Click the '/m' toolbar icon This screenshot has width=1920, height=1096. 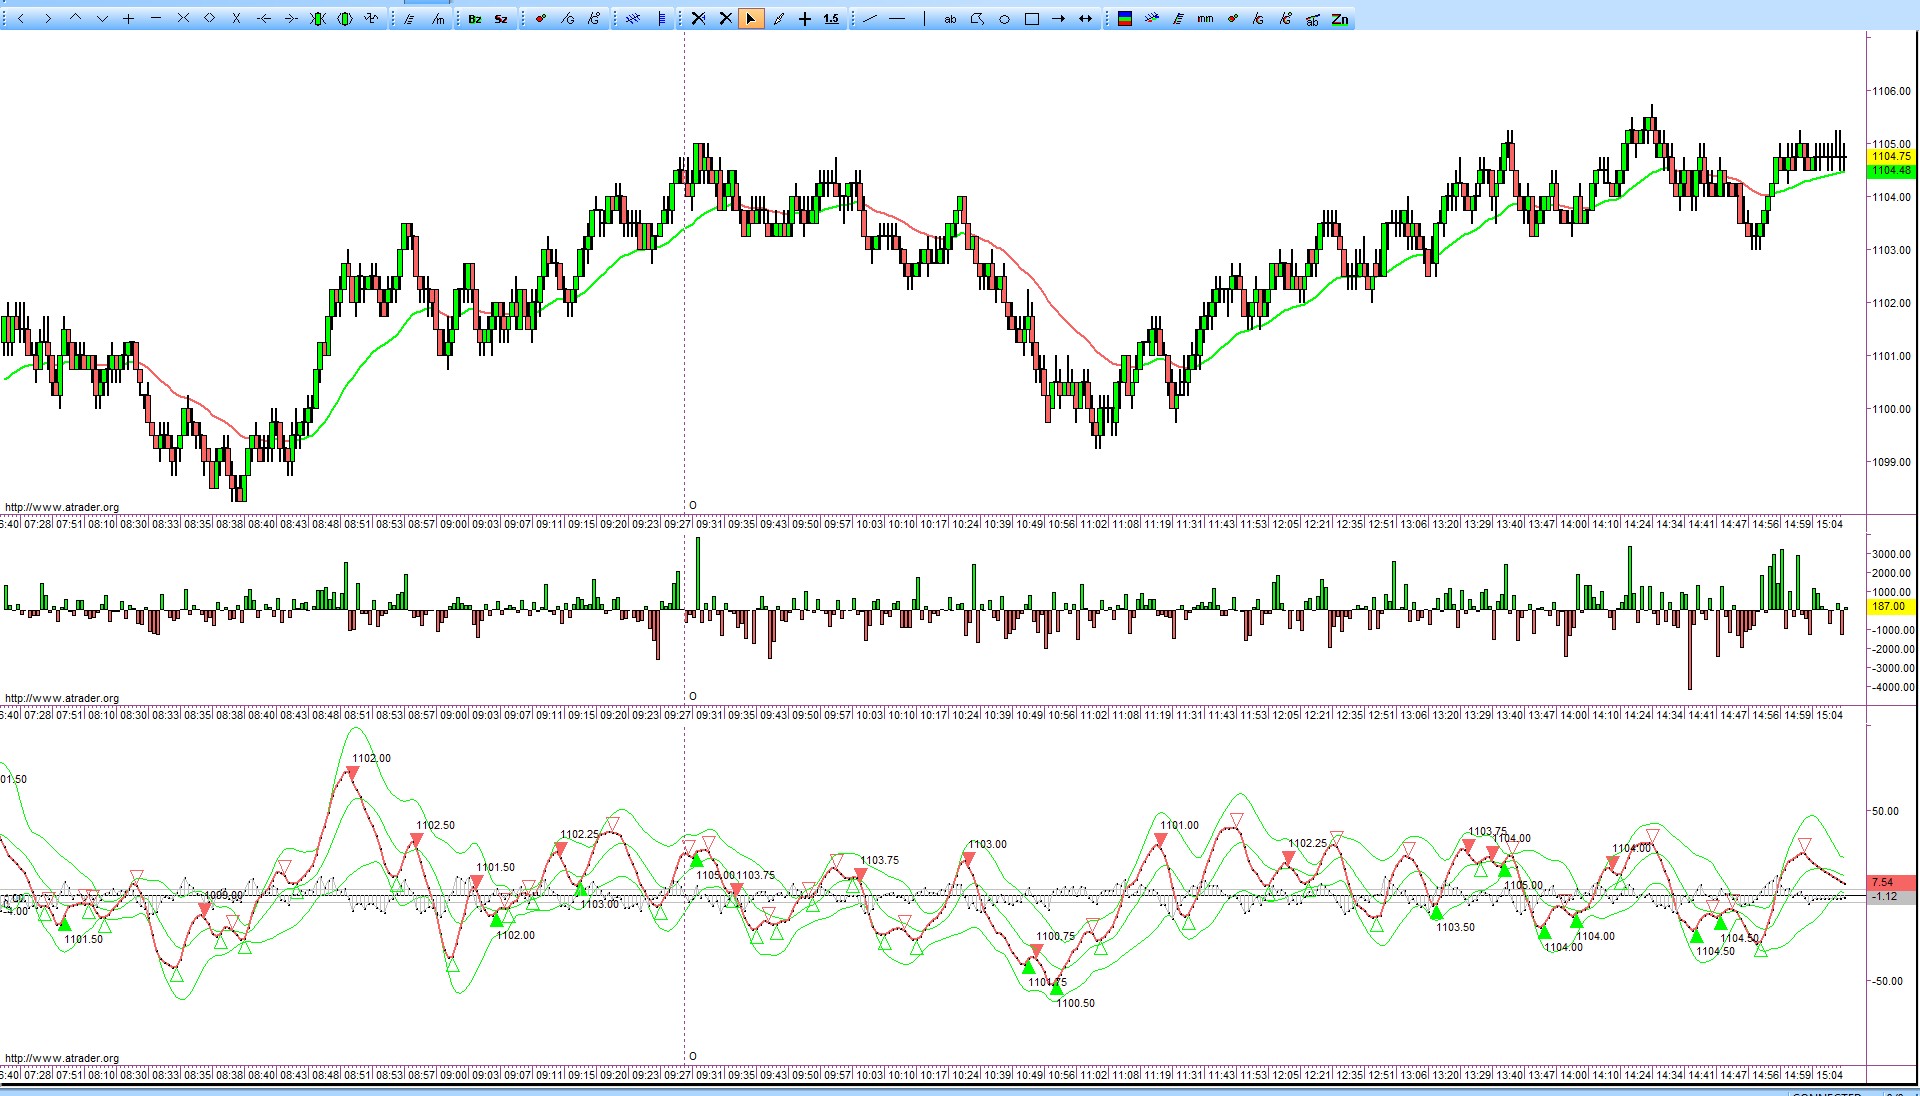pyautogui.click(x=438, y=19)
